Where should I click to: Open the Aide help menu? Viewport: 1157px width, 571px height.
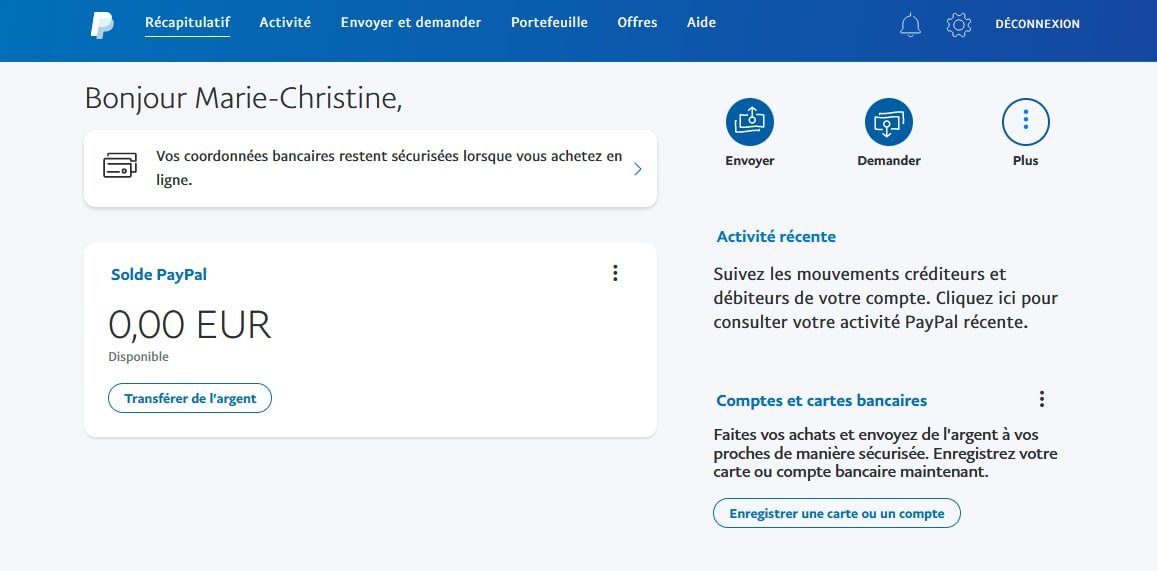point(702,22)
